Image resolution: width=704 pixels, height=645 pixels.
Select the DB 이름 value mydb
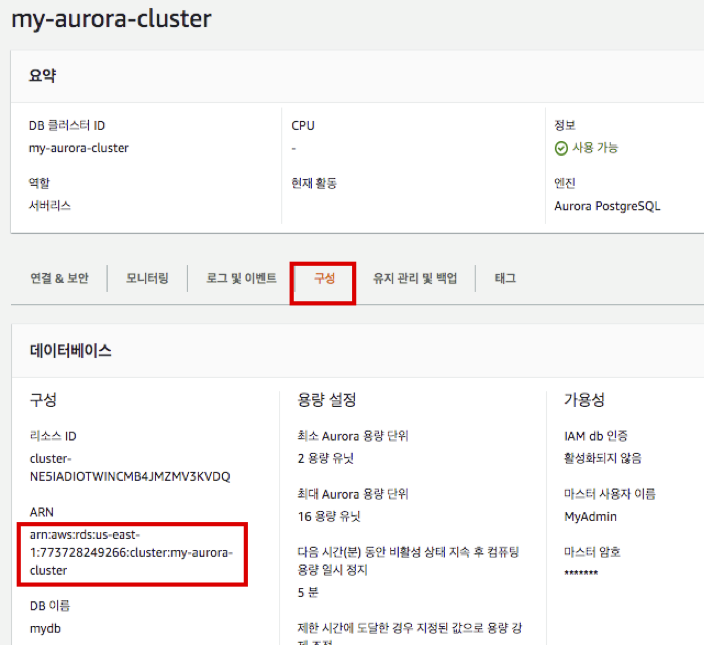(46, 629)
